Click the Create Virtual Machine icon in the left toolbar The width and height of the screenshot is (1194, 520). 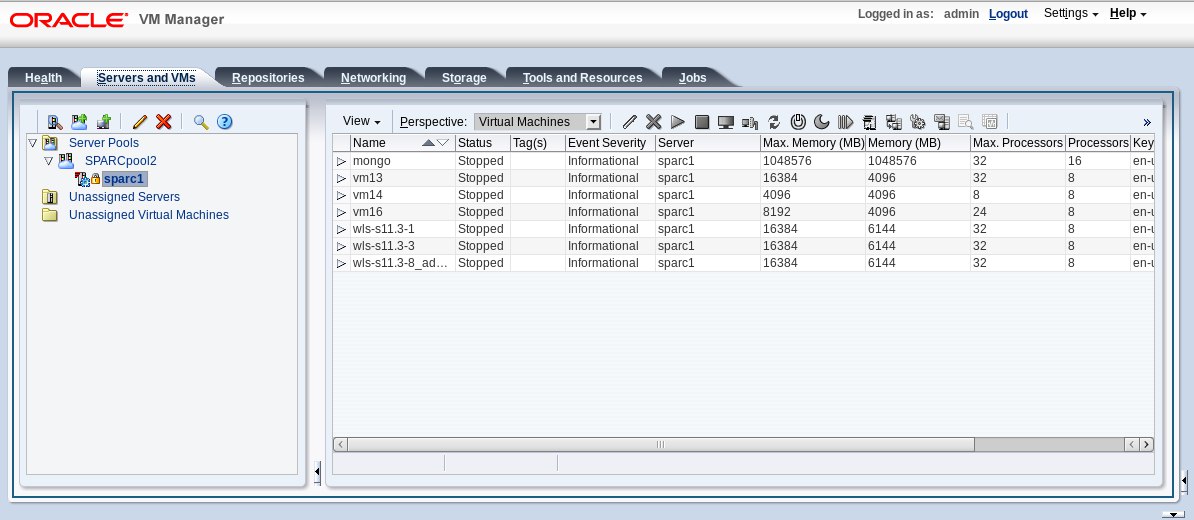point(104,122)
